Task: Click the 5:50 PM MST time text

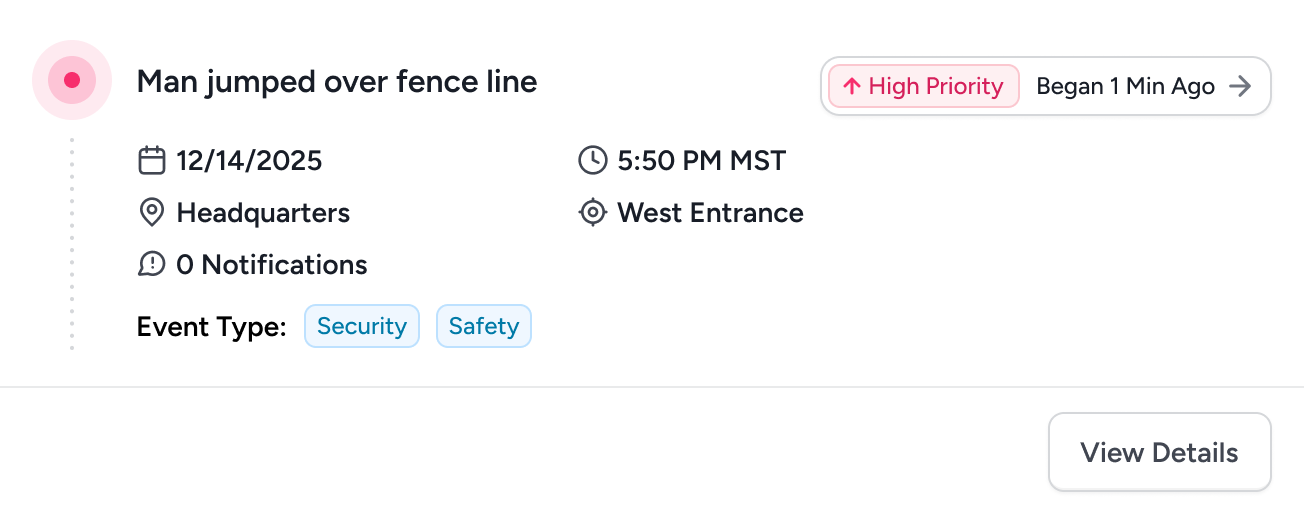Action: pyautogui.click(x=702, y=160)
